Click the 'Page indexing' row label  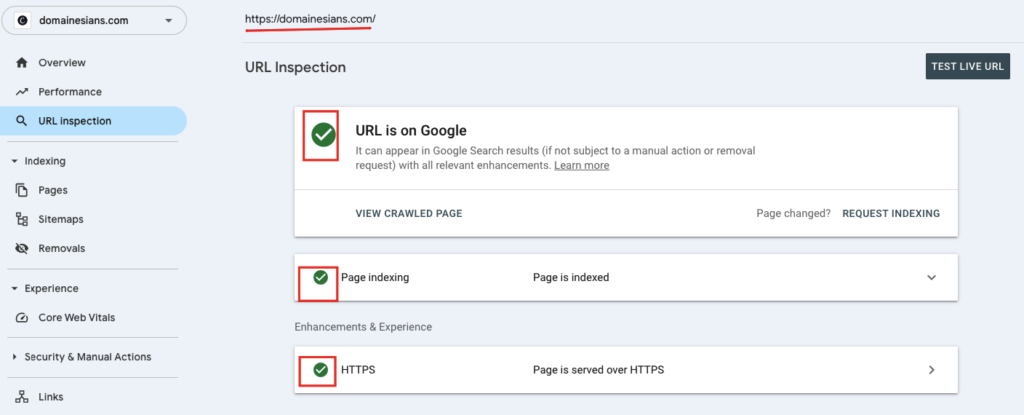(x=375, y=277)
